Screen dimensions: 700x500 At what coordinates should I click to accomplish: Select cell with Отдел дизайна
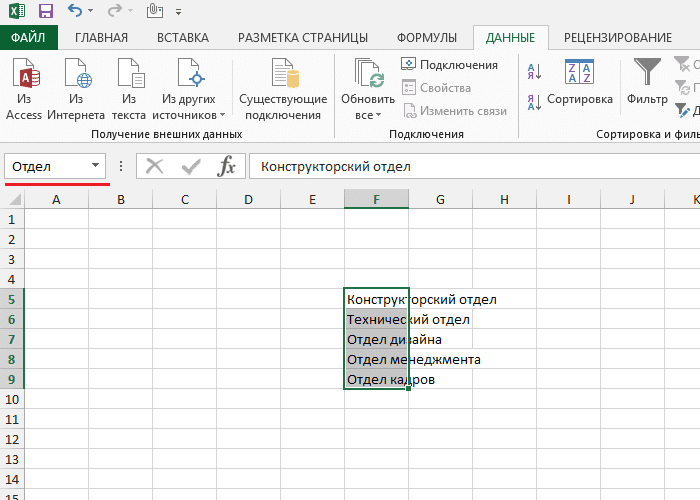(376, 339)
